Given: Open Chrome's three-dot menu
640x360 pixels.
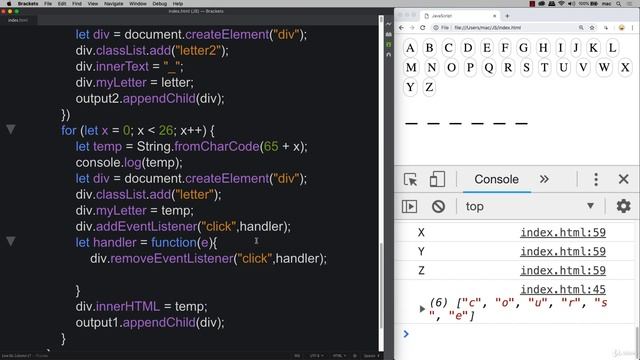Looking at the screenshot, I should tap(633, 28).
